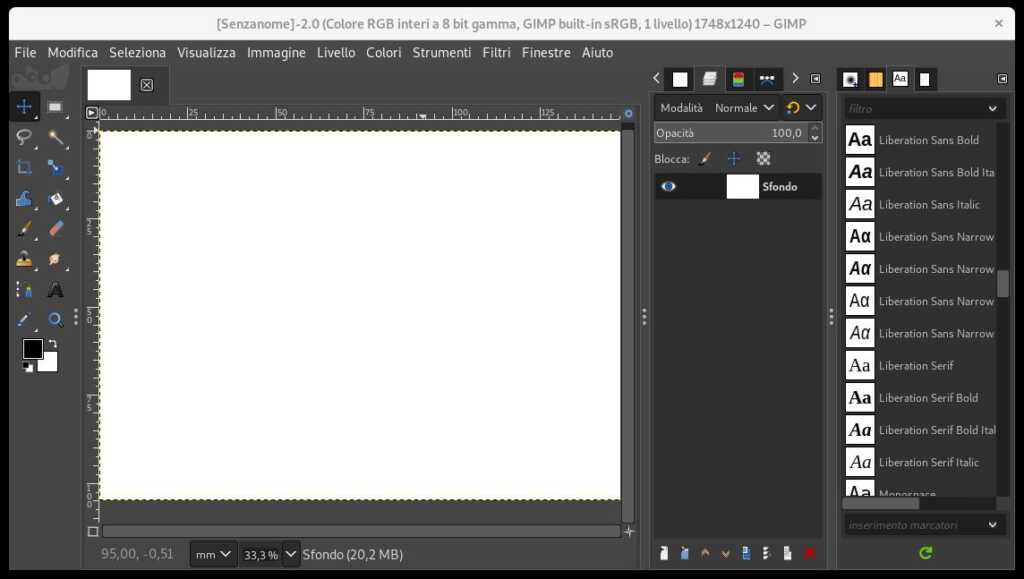Screen dimensions: 1024x579
Task: Click the font filtro search field
Action: pyautogui.click(x=910, y=108)
